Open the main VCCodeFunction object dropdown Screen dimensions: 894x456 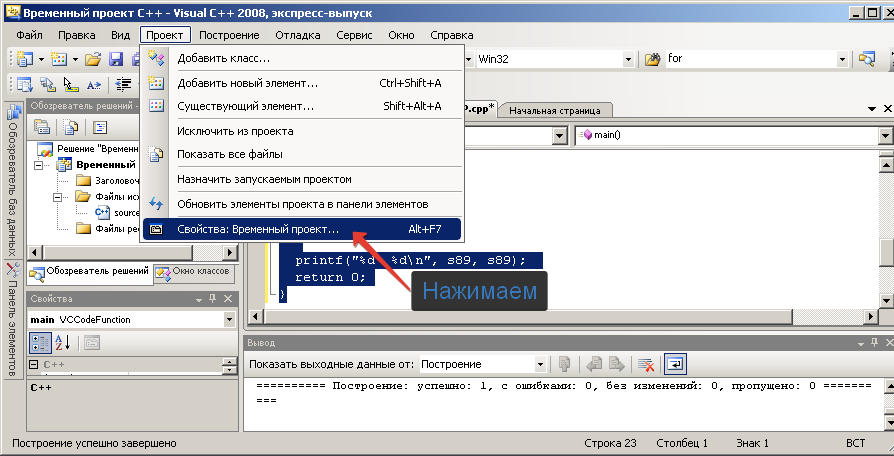tap(229, 320)
